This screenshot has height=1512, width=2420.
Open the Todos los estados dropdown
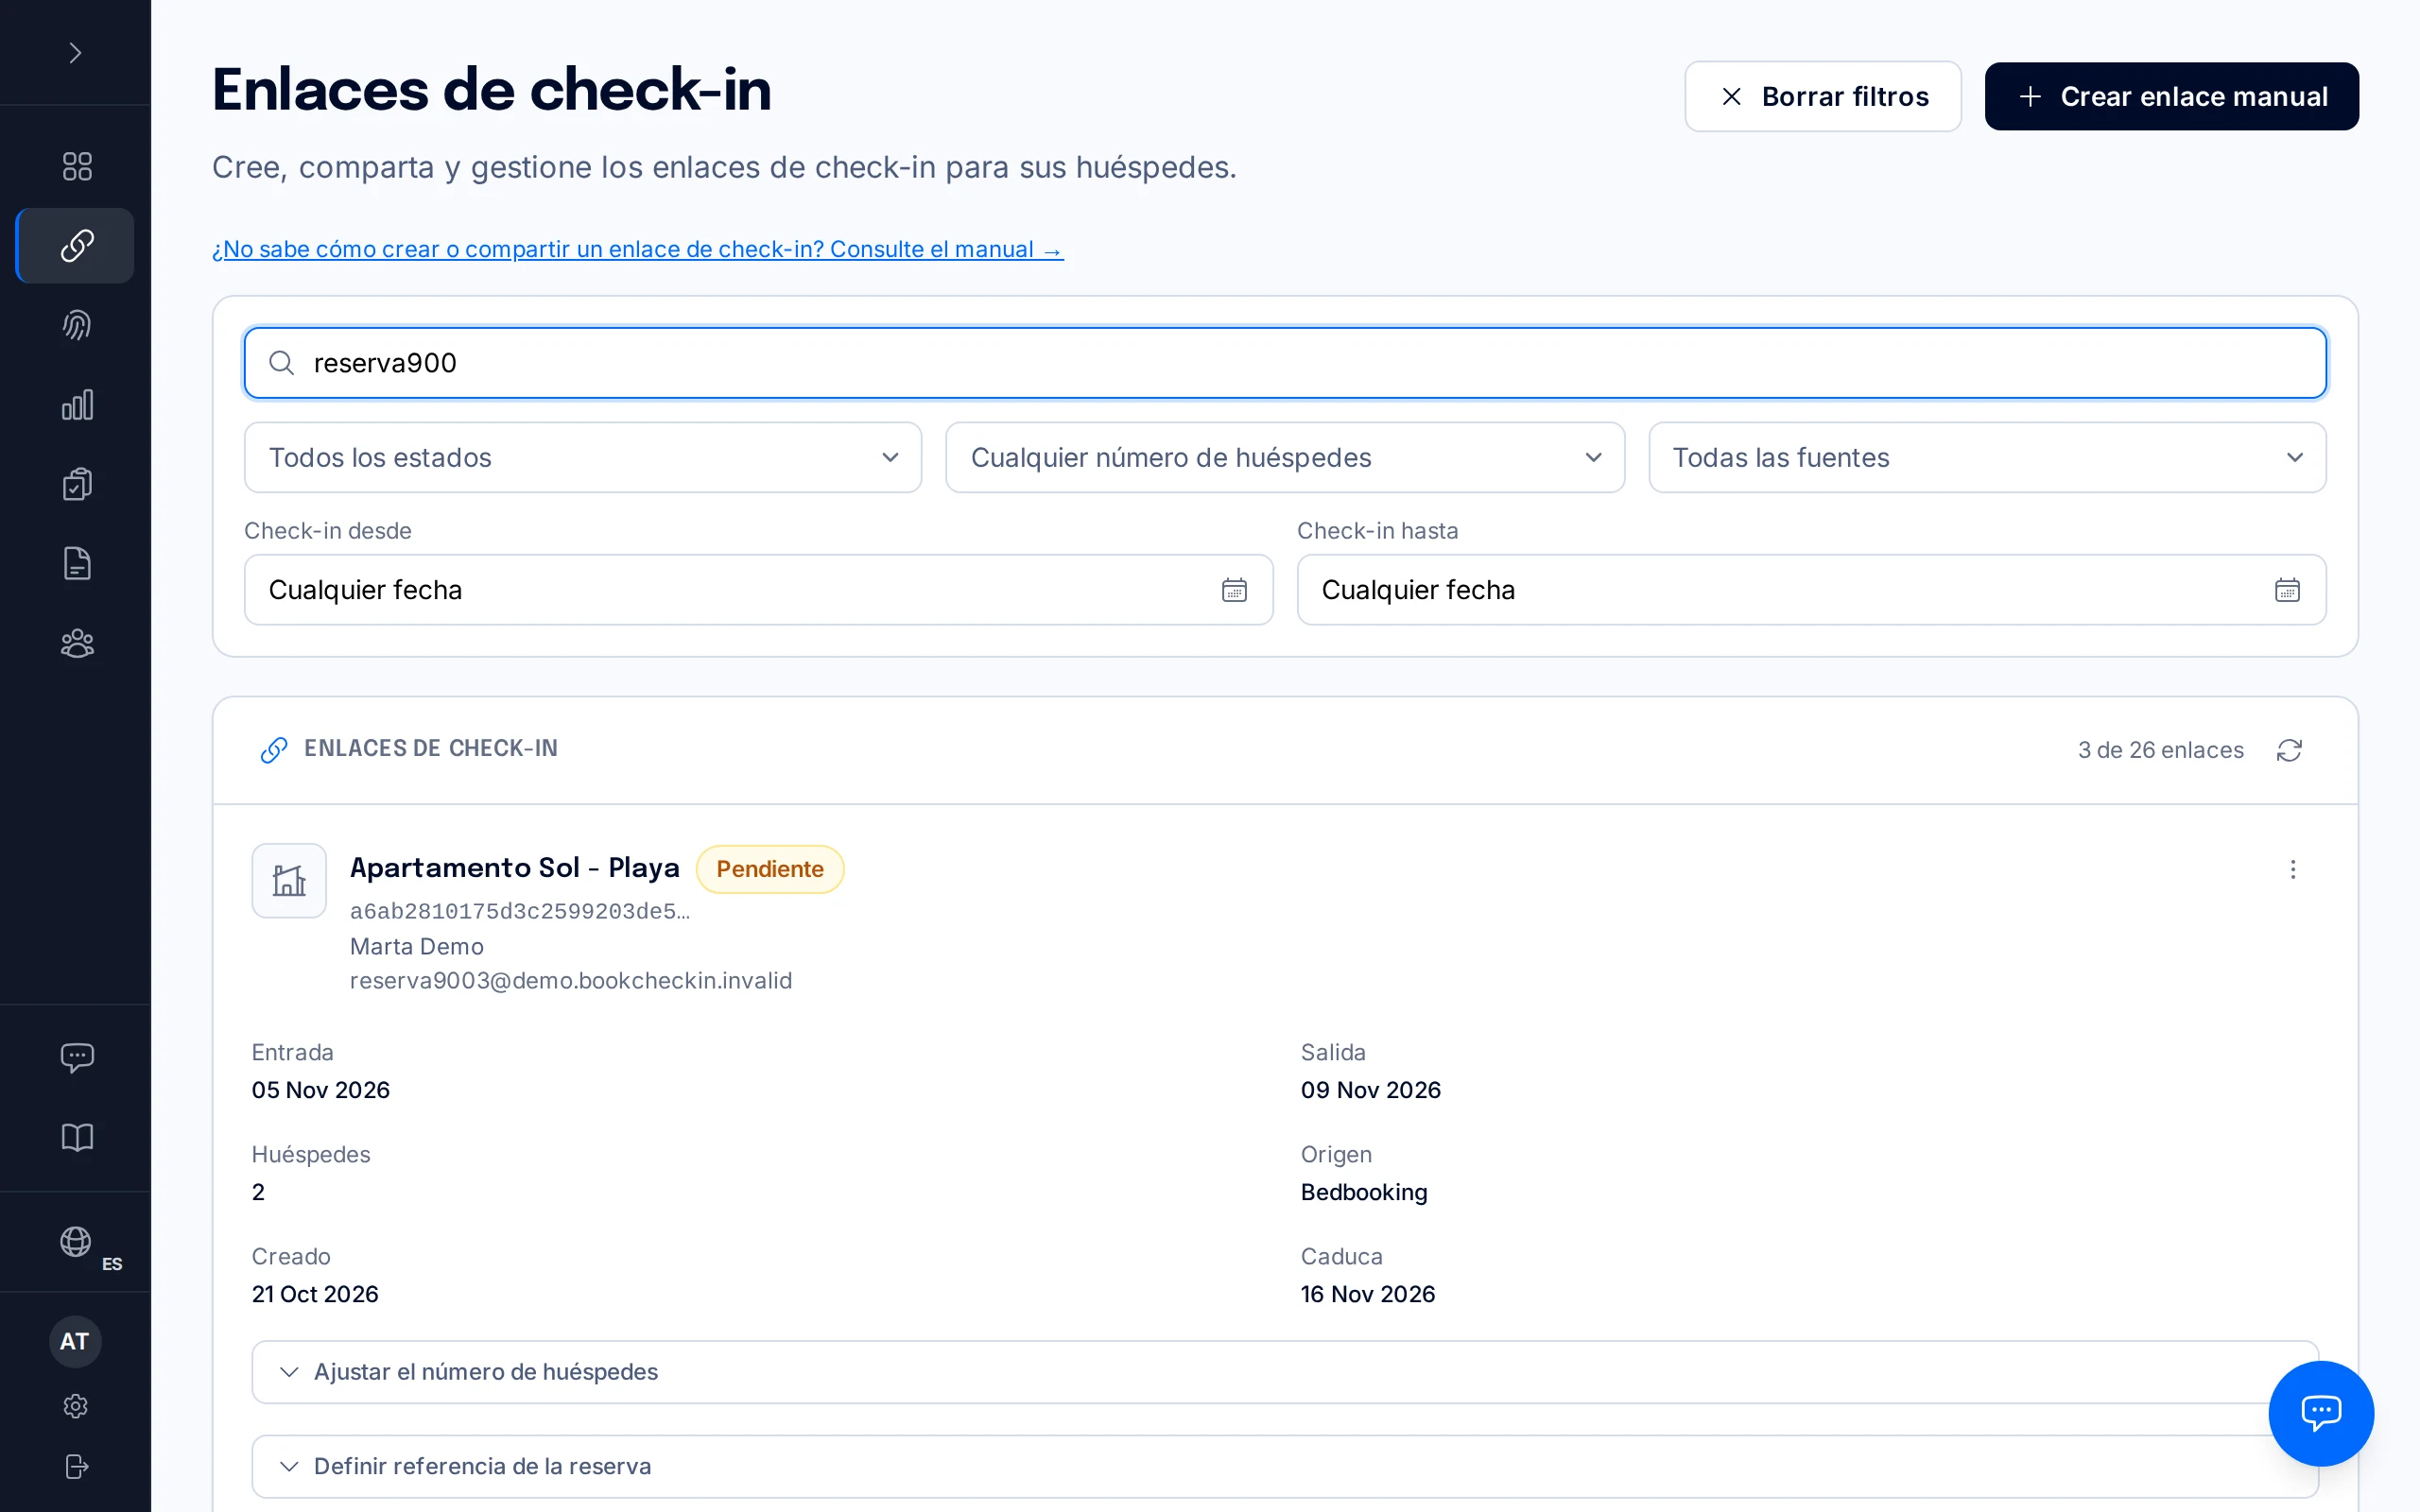point(583,457)
